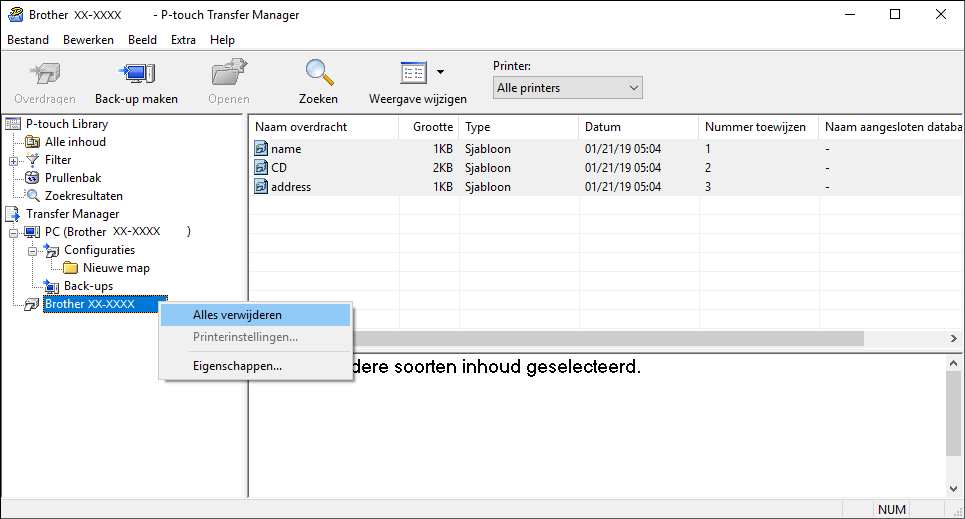This screenshot has height=519, width=965.
Task: Open the Bewerken menu
Action: pyautogui.click(x=88, y=40)
